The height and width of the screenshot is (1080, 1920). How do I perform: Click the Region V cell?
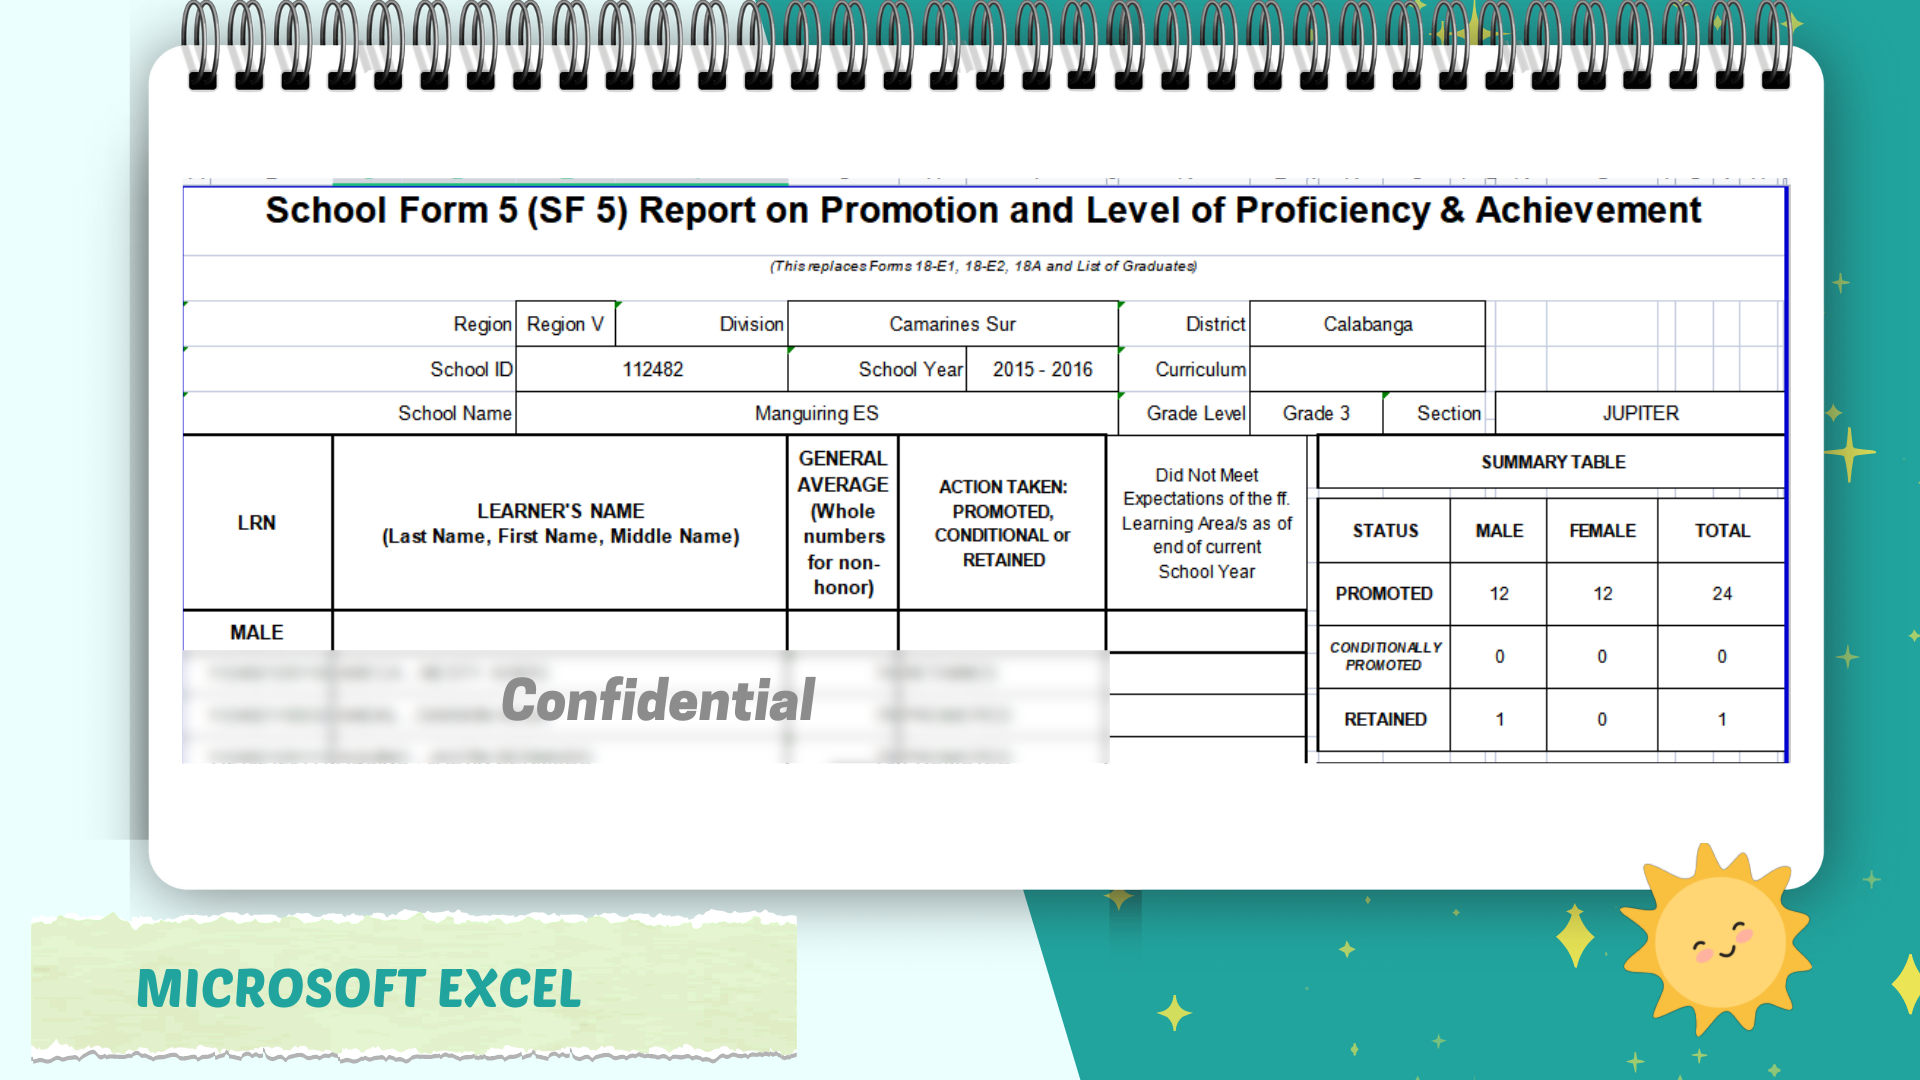565,324
